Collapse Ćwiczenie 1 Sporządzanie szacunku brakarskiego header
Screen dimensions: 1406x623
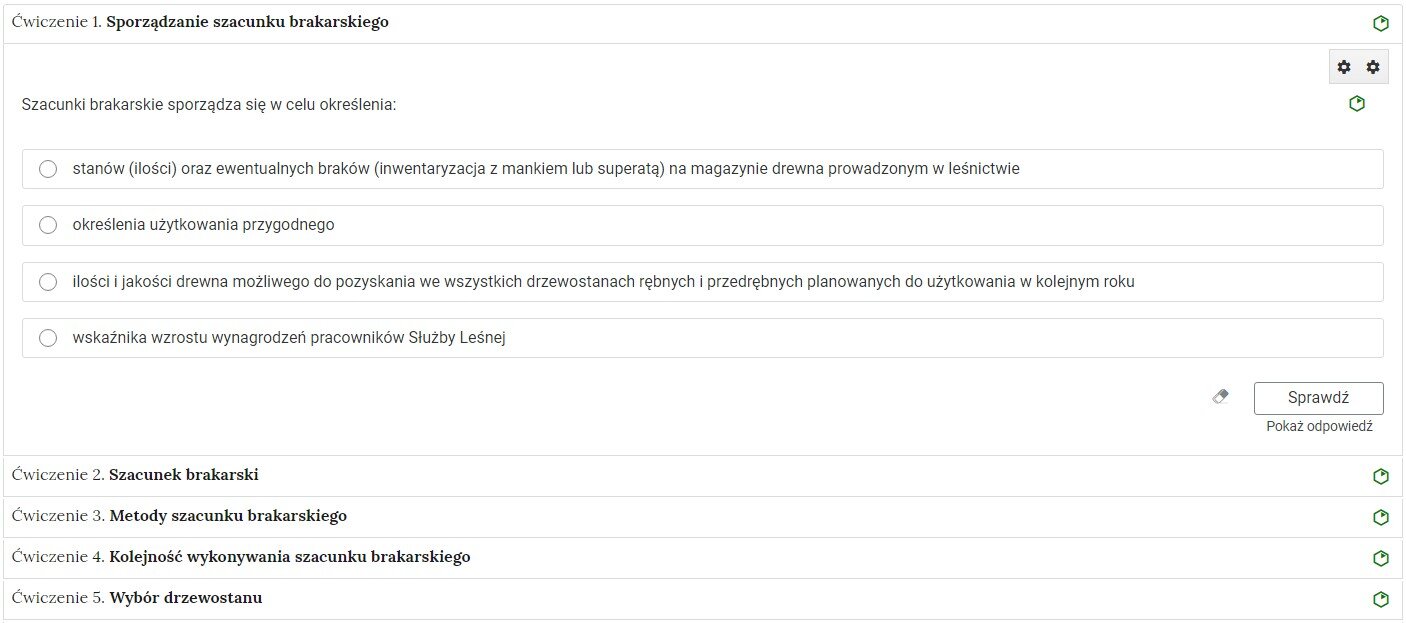pyautogui.click(x=703, y=23)
